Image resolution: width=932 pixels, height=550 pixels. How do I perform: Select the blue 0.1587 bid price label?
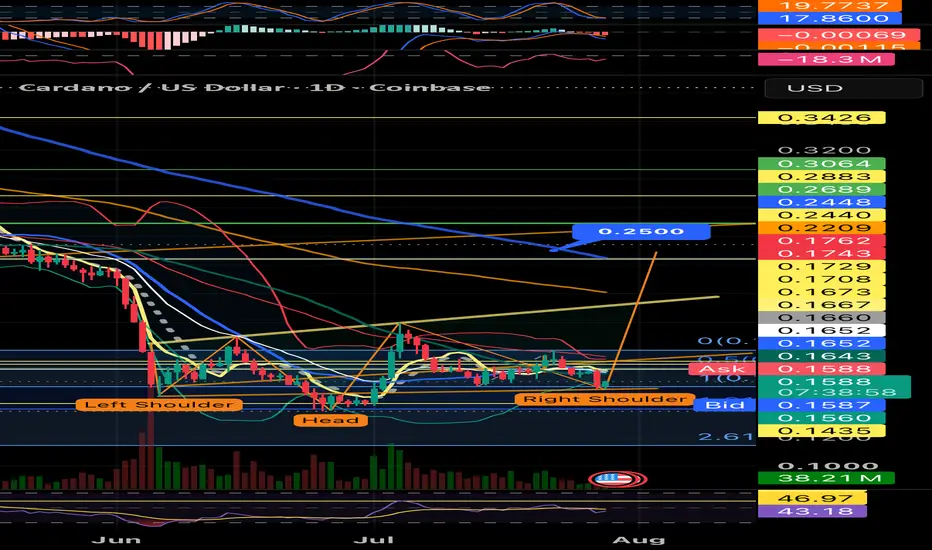click(821, 406)
